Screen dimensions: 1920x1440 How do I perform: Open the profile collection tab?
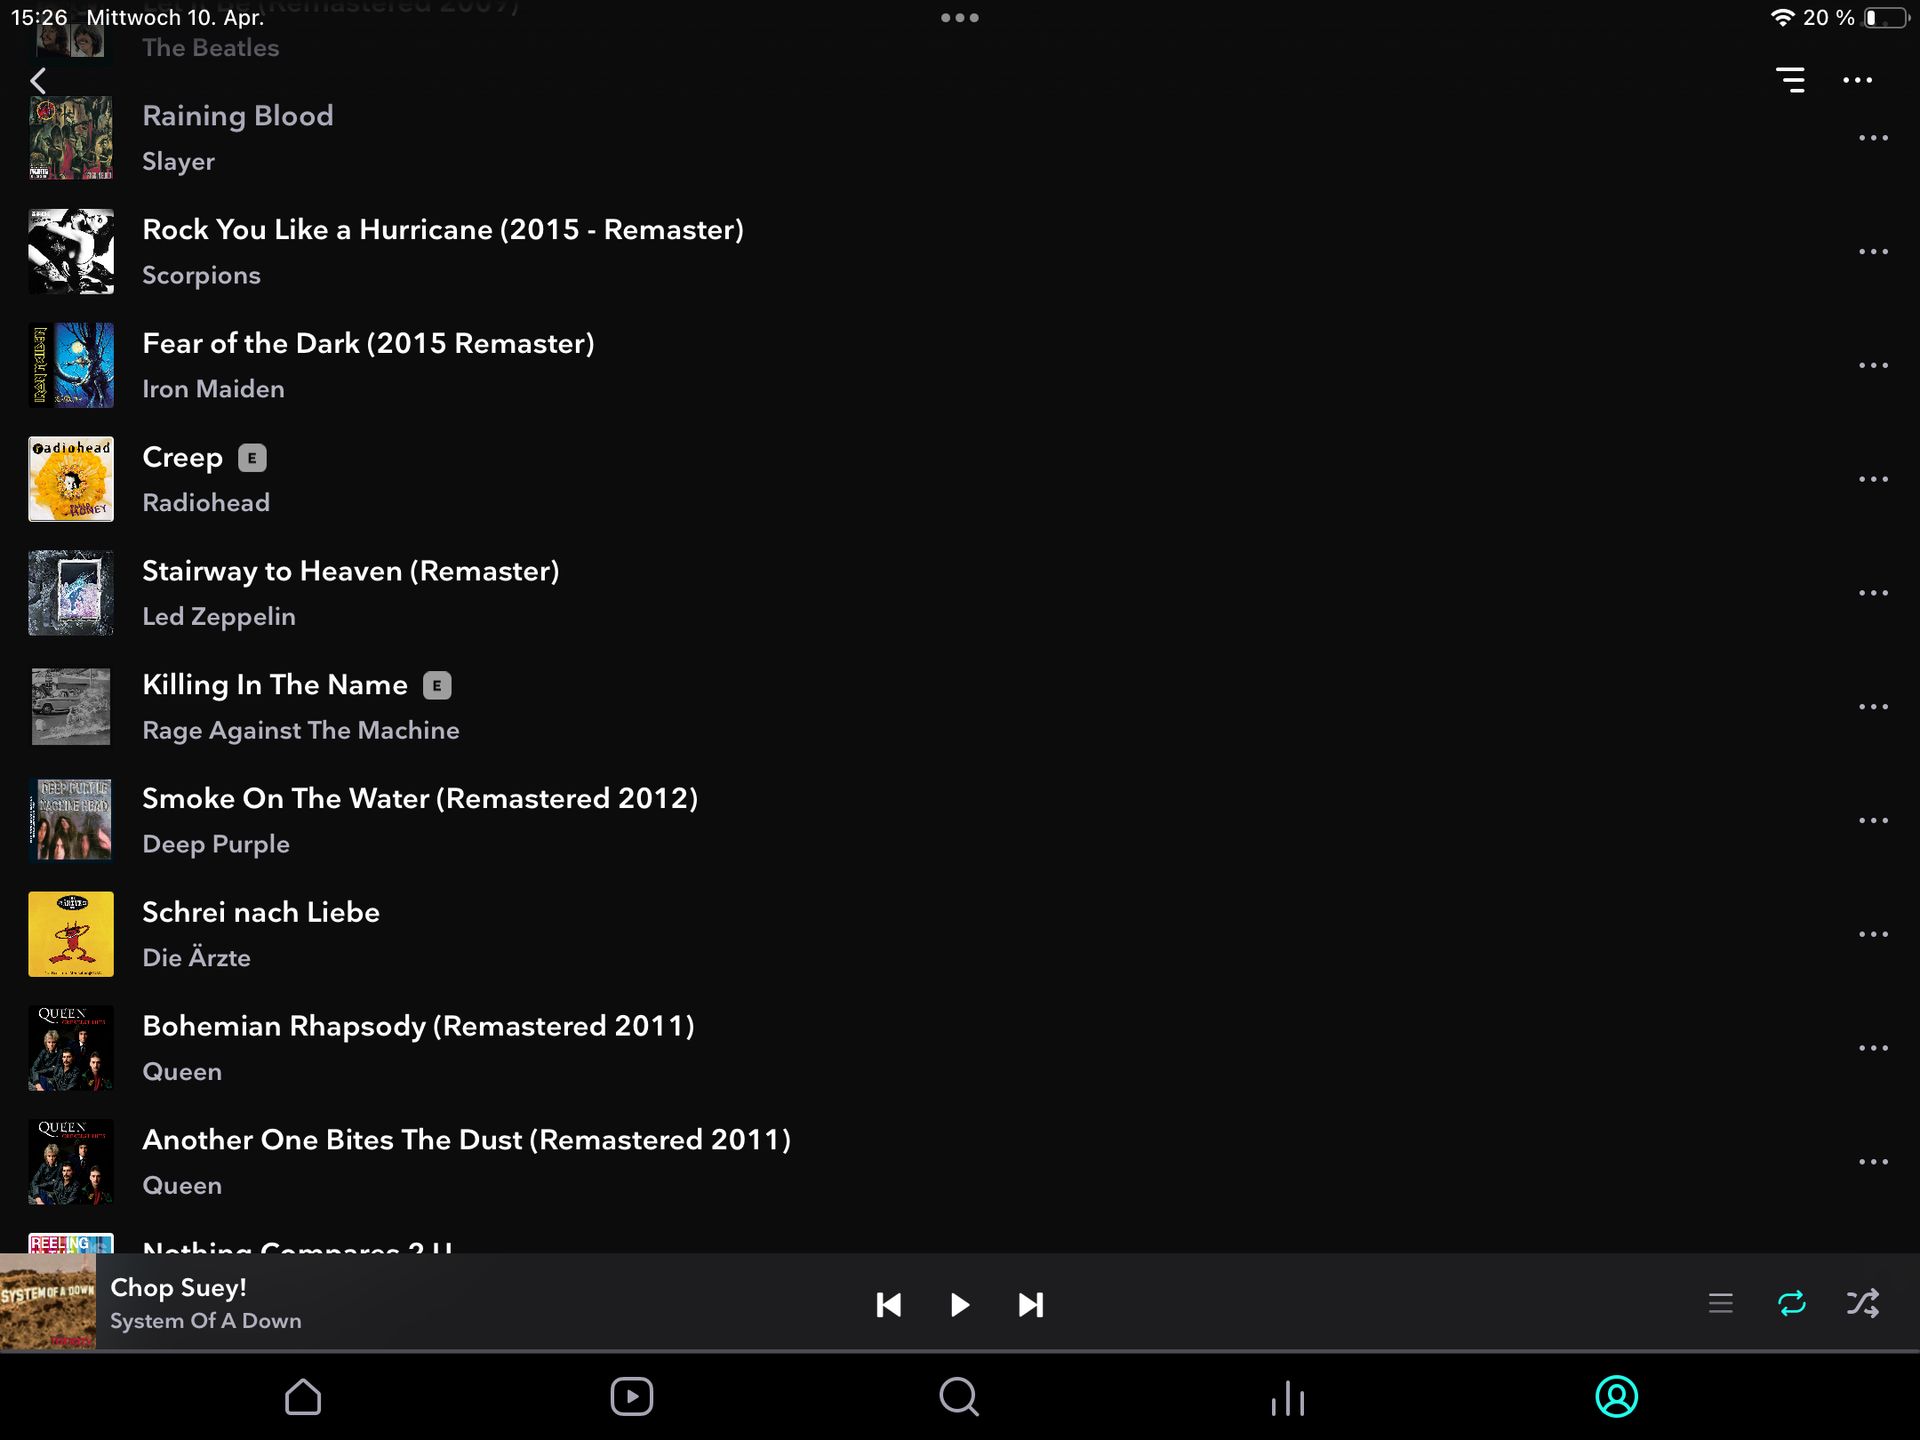1616,1397
